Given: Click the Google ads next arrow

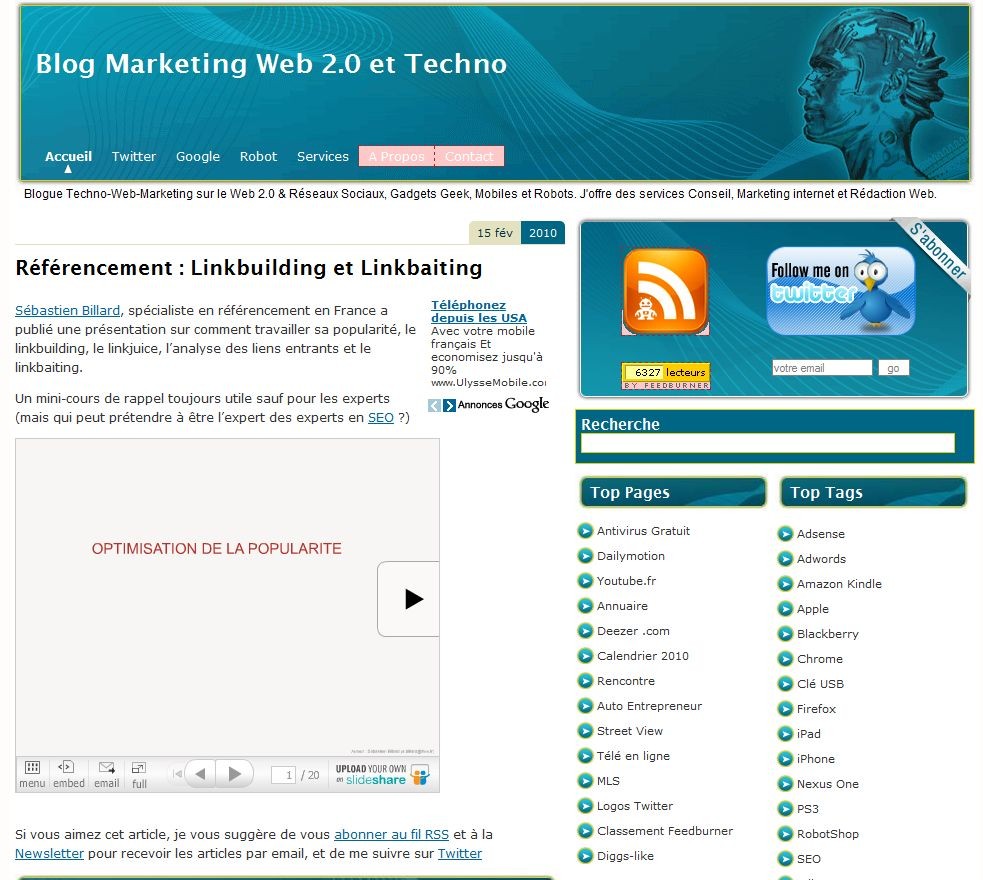Looking at the screenshot, I should [449, 406].
